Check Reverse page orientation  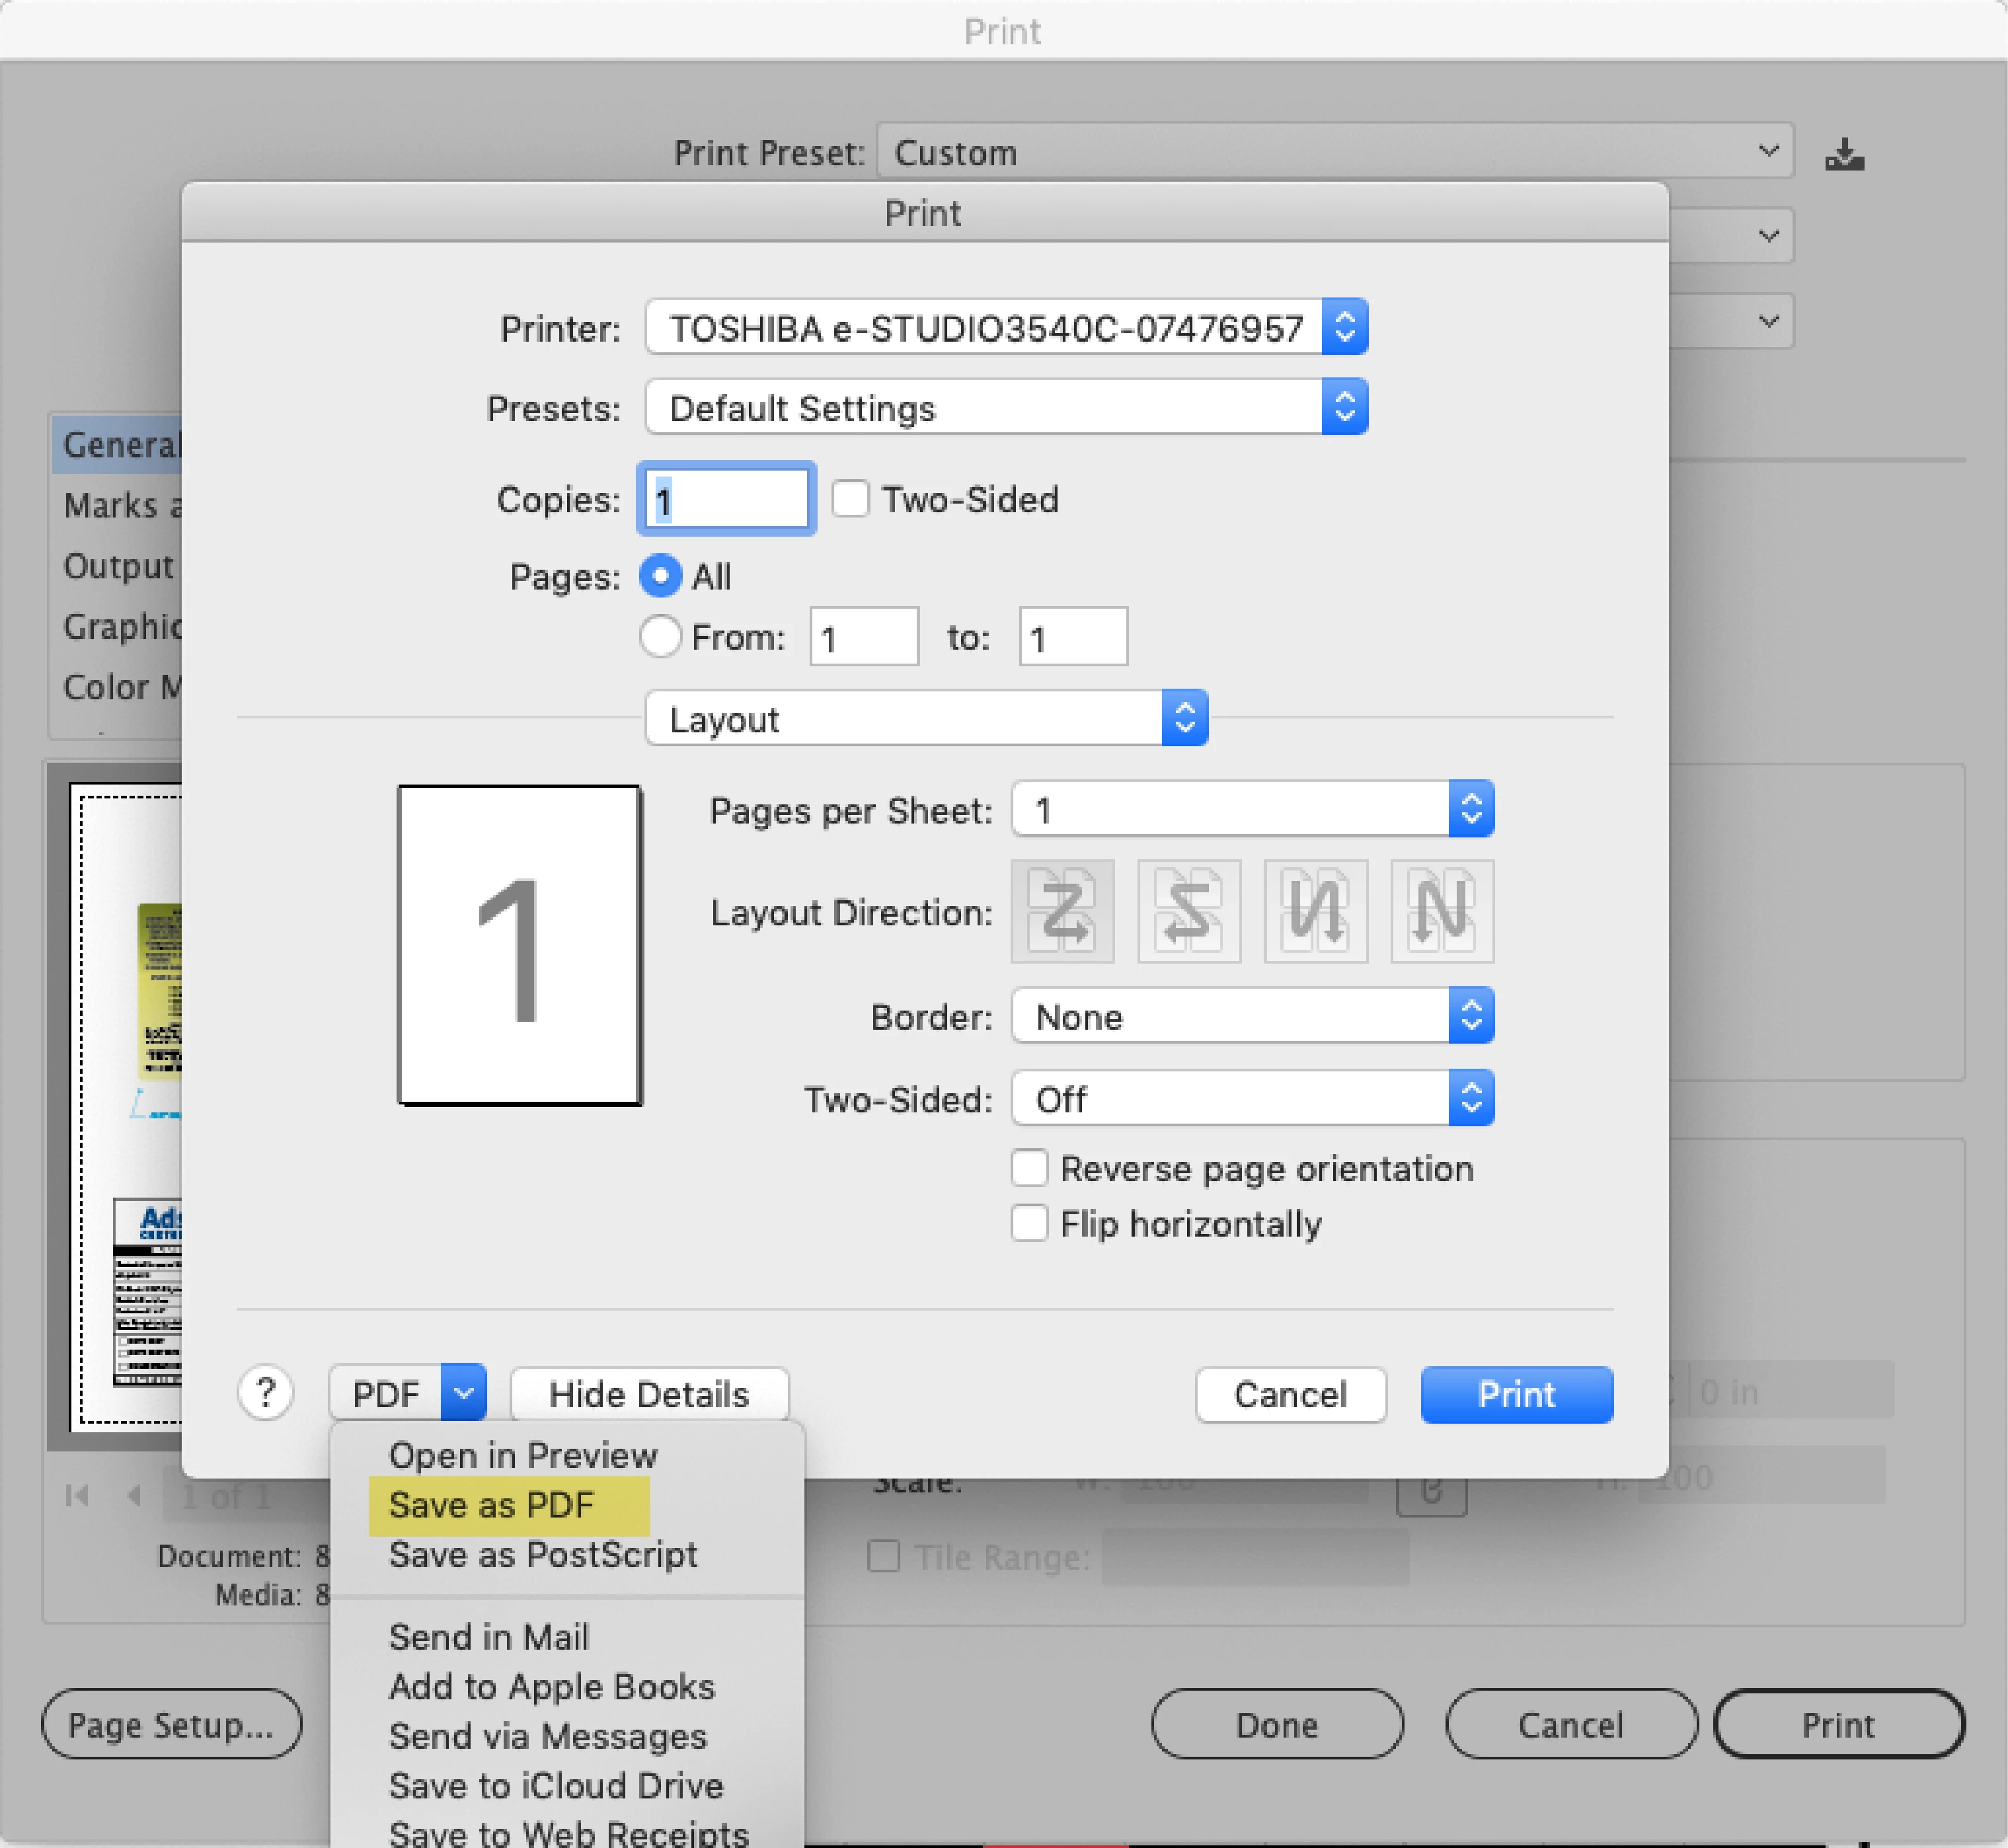click(1029, 1168)
